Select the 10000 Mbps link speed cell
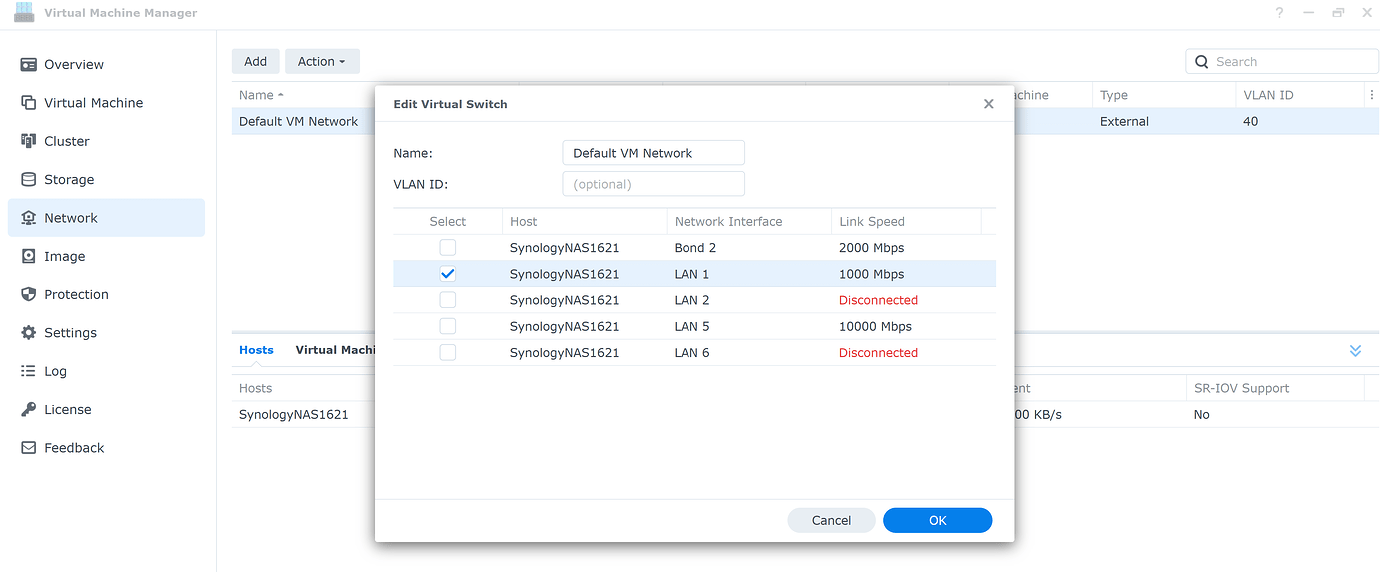This screenshot has height=572, width=1380. [x=875, y=326]
